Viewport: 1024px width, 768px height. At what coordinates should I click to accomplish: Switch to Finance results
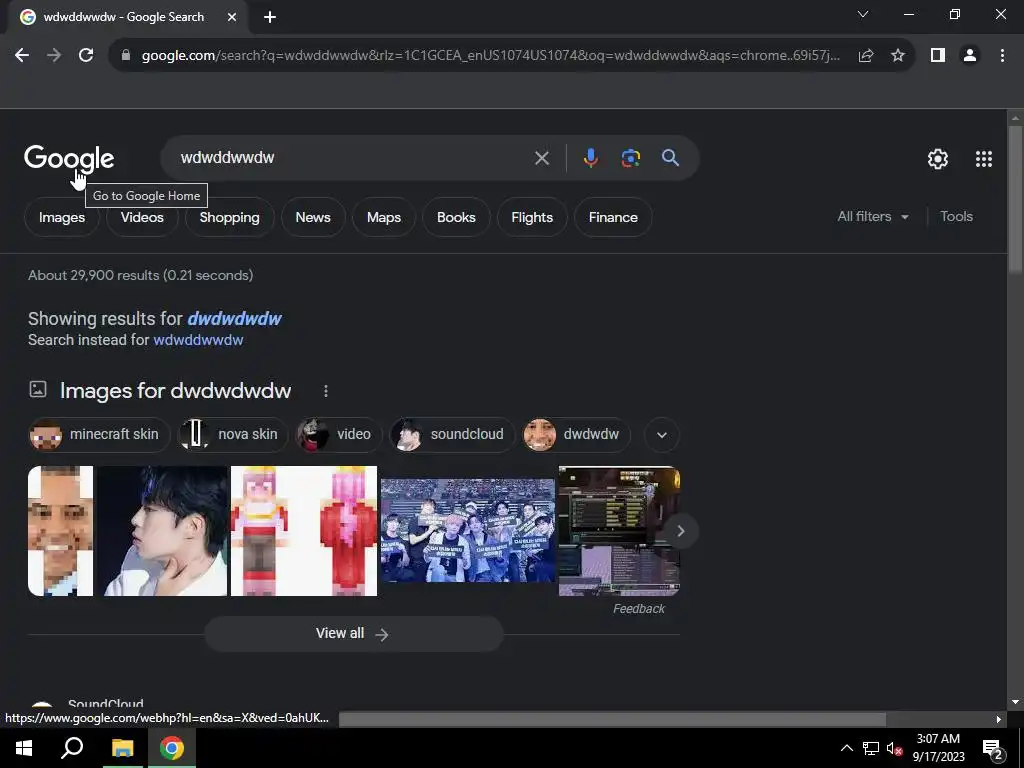coord(613,217)
